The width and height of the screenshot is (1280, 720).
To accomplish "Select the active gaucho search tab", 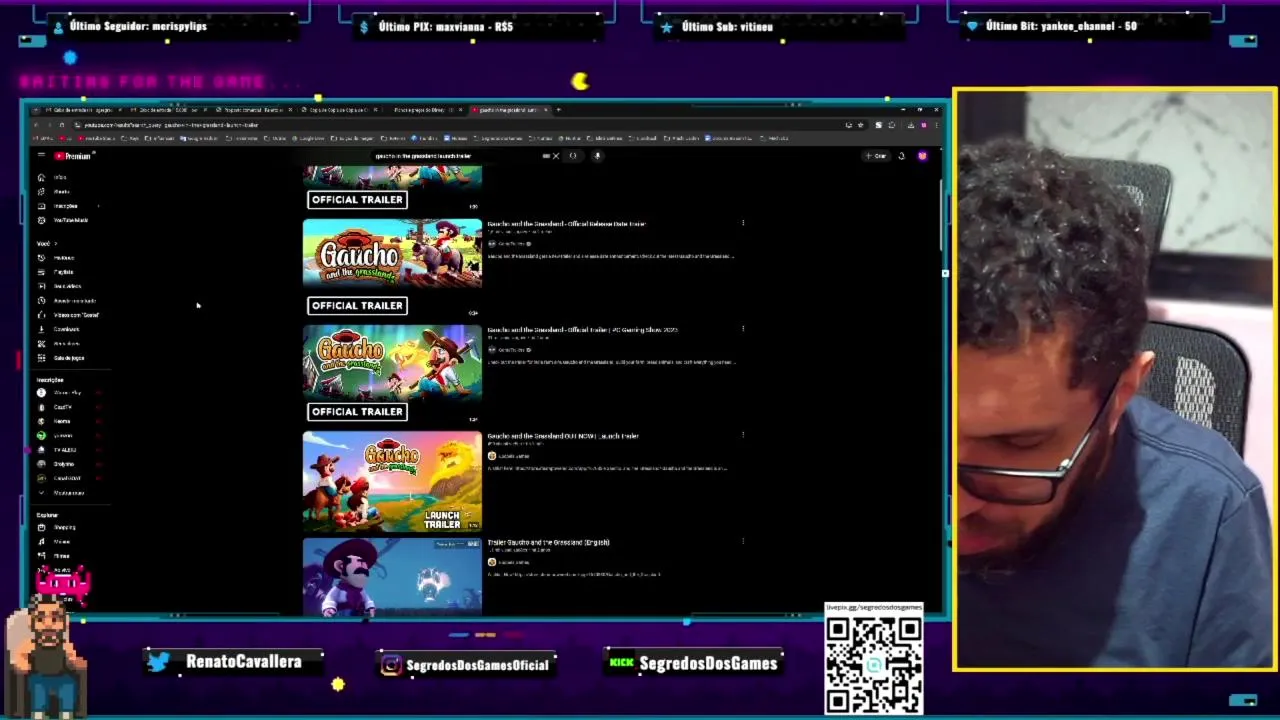I will [509, 109].
